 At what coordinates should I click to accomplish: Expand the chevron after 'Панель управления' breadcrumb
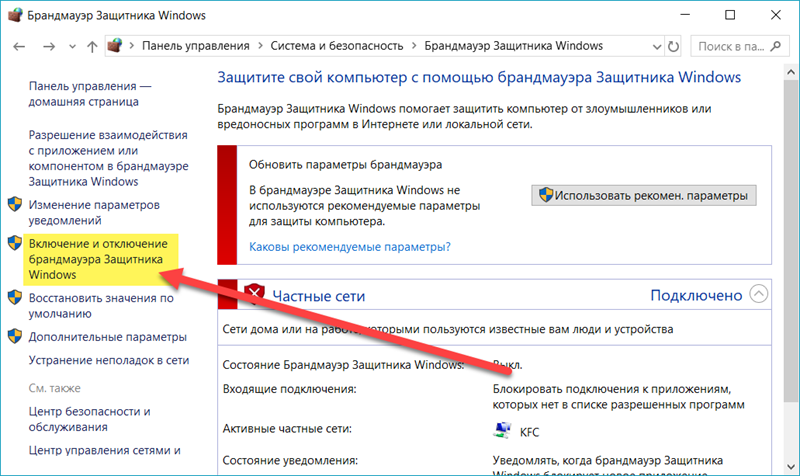260,46
